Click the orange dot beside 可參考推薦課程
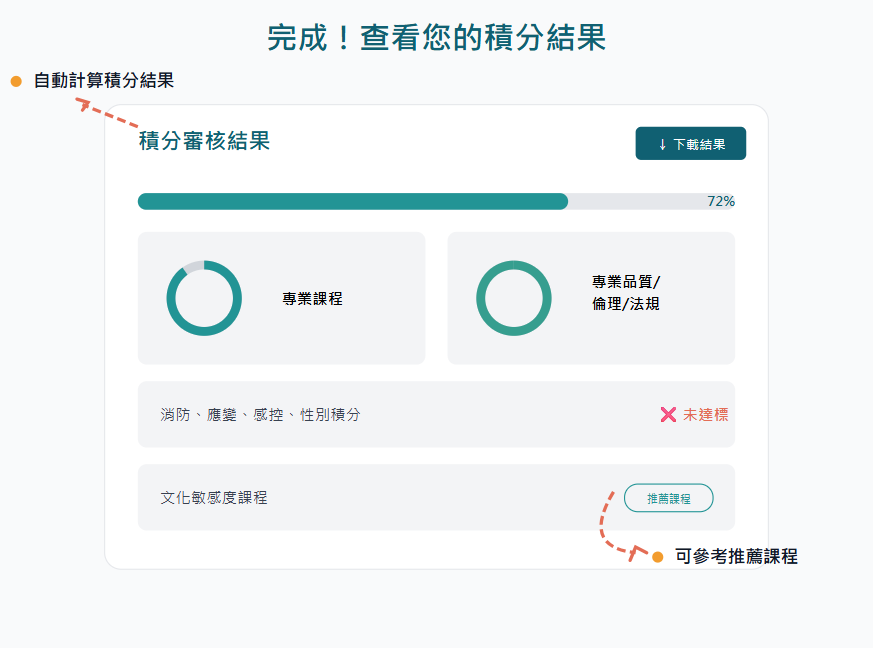This screenshot has height=648, width=873. click(x=658, y=557)
